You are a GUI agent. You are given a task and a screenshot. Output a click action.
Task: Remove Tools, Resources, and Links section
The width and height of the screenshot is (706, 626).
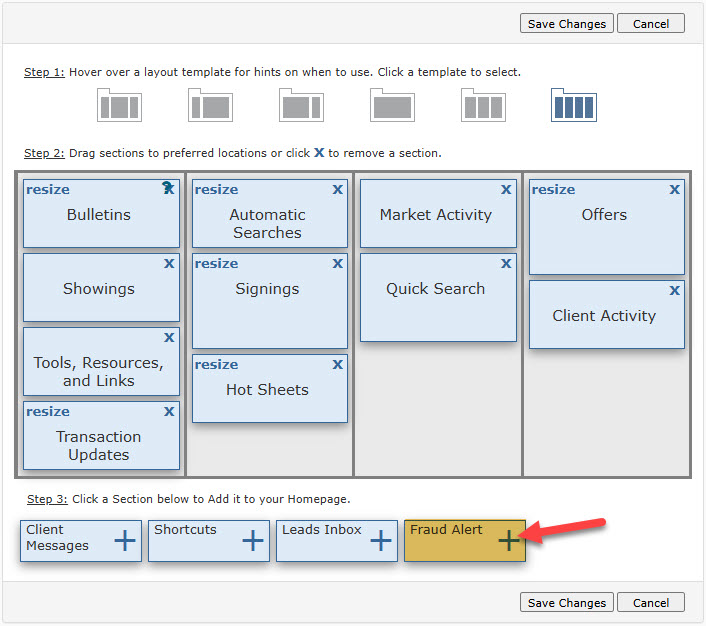point(169,337)
